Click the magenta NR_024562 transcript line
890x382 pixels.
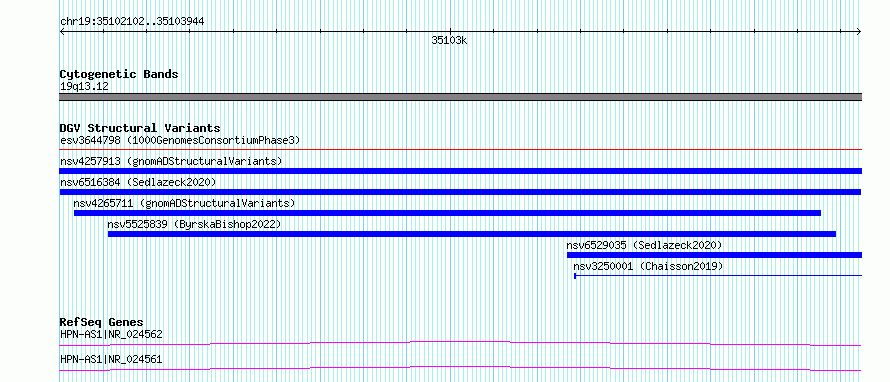460,343
